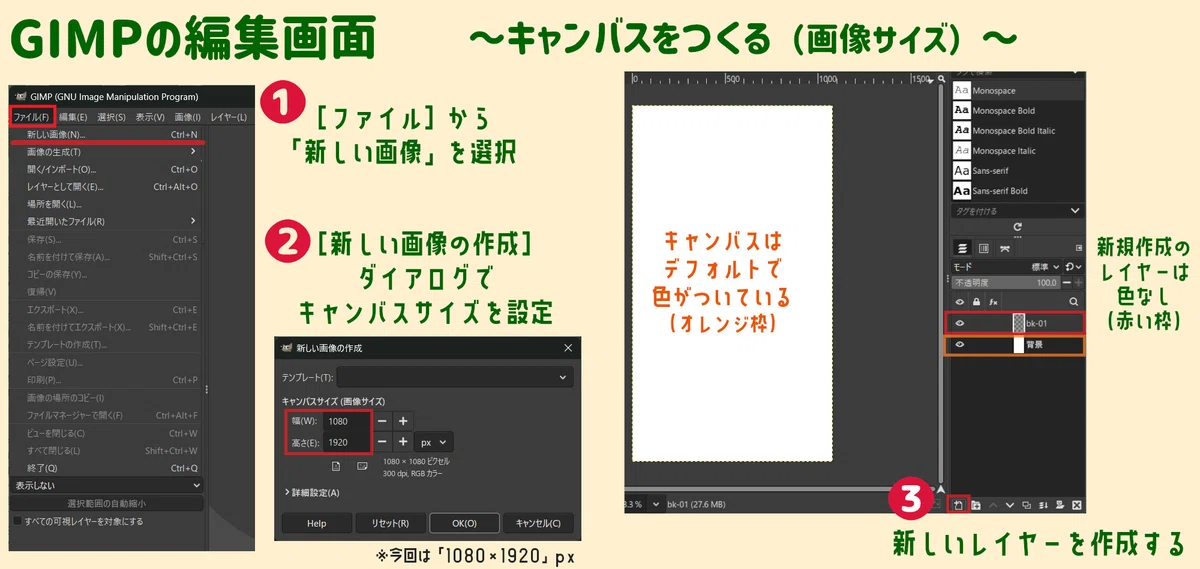
Task: Open the テンプレート dropdown
Action: tap(454, 378)
